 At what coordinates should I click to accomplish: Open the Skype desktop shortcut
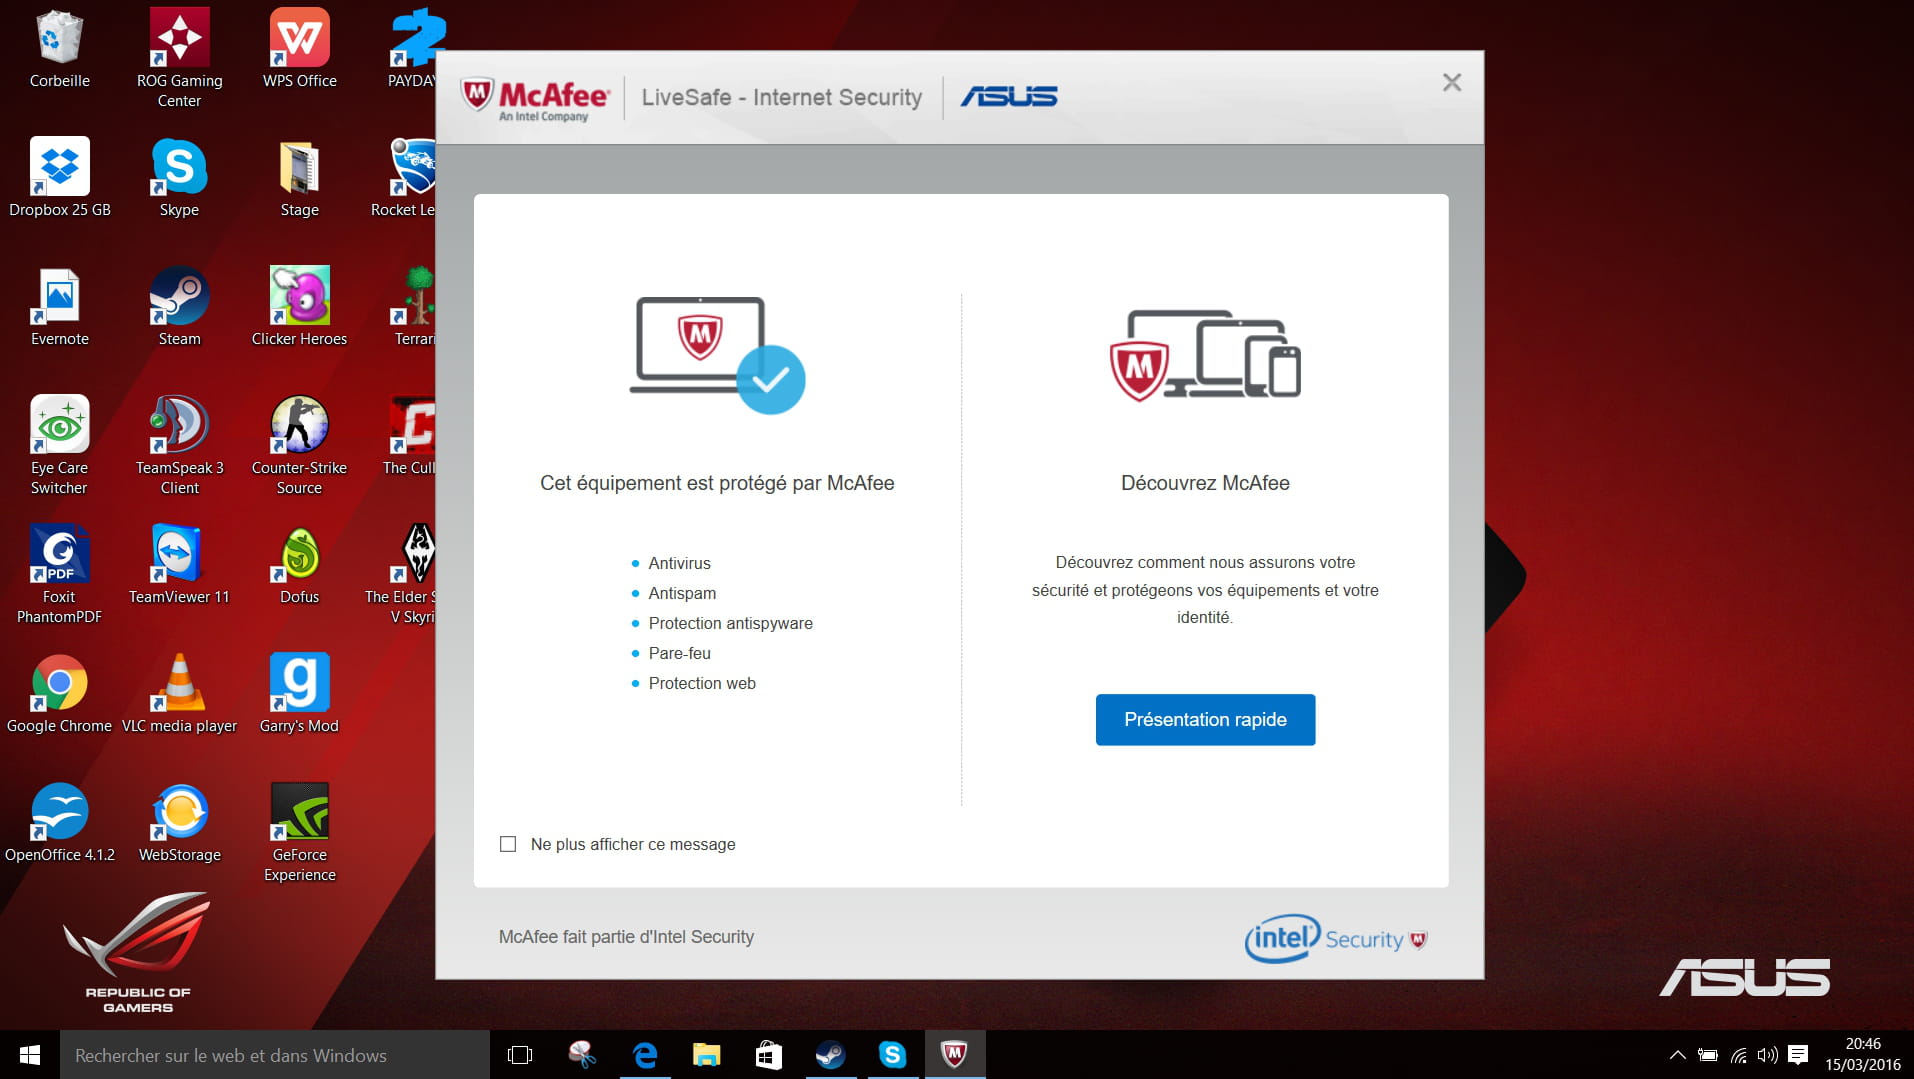click(180, 178)
